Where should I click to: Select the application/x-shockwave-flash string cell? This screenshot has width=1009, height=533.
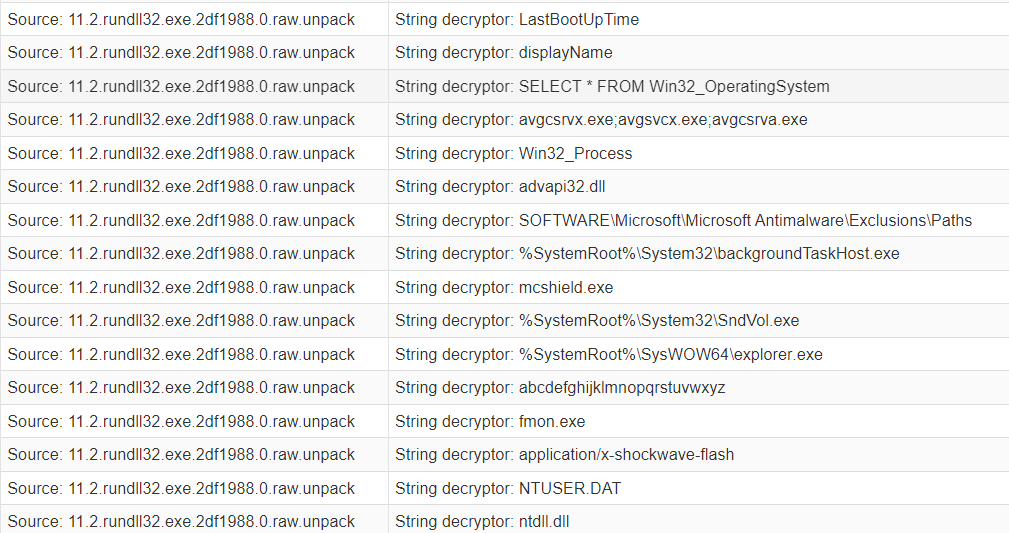(564, 454)
